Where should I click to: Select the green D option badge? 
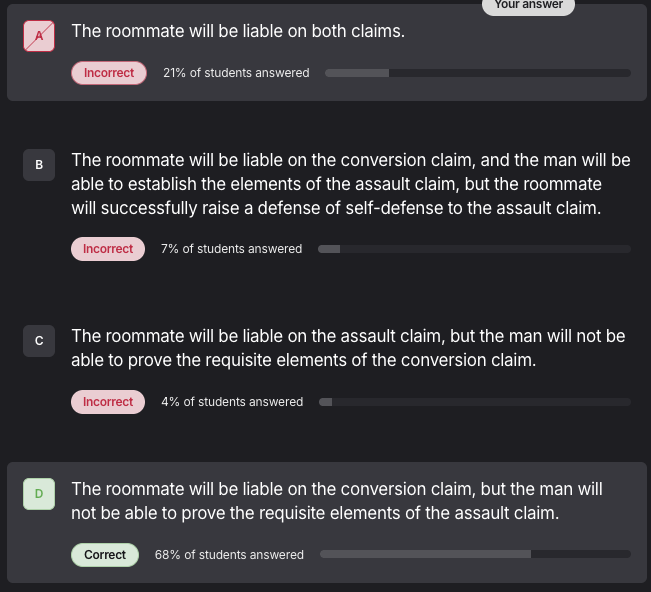pyautogui.click(x=39, y=493)
